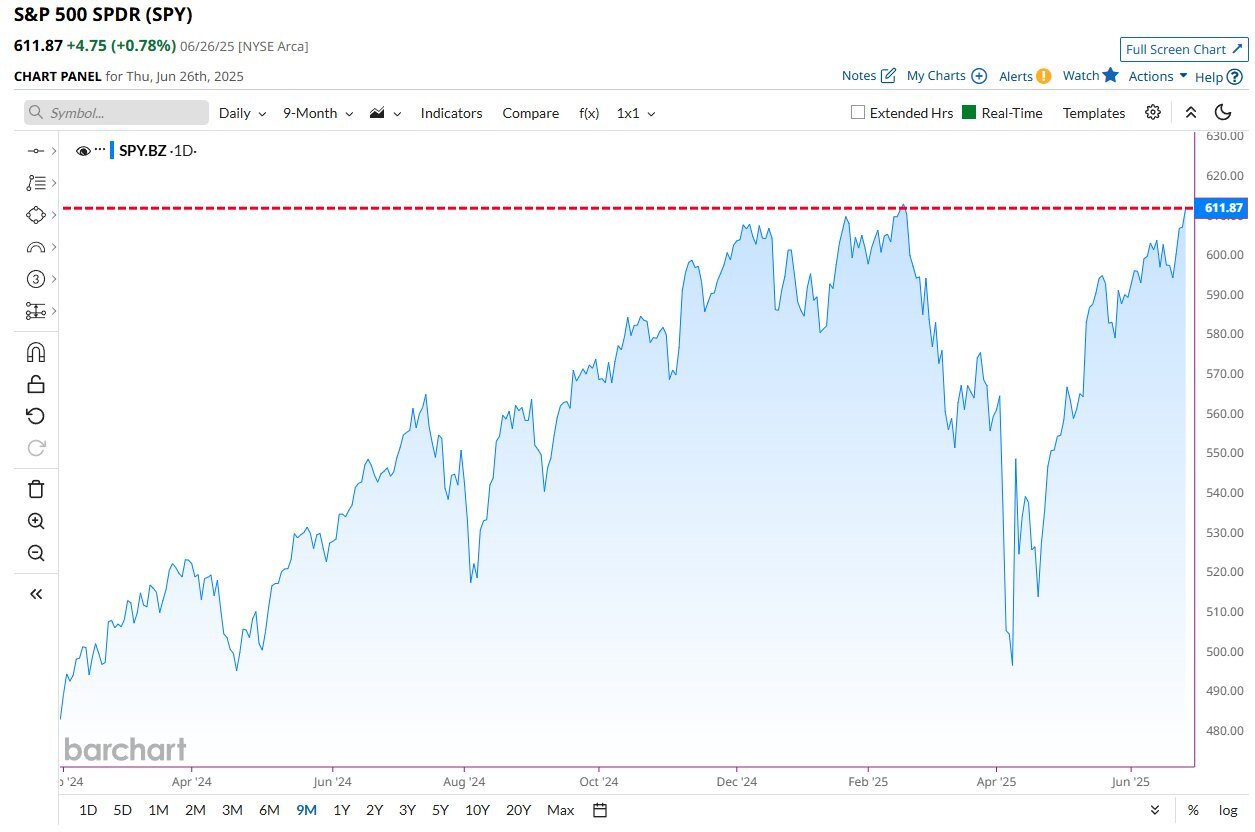Click the Notes edit icon
This screenshot has width=1255, height=832.
(x=888, y=76)
